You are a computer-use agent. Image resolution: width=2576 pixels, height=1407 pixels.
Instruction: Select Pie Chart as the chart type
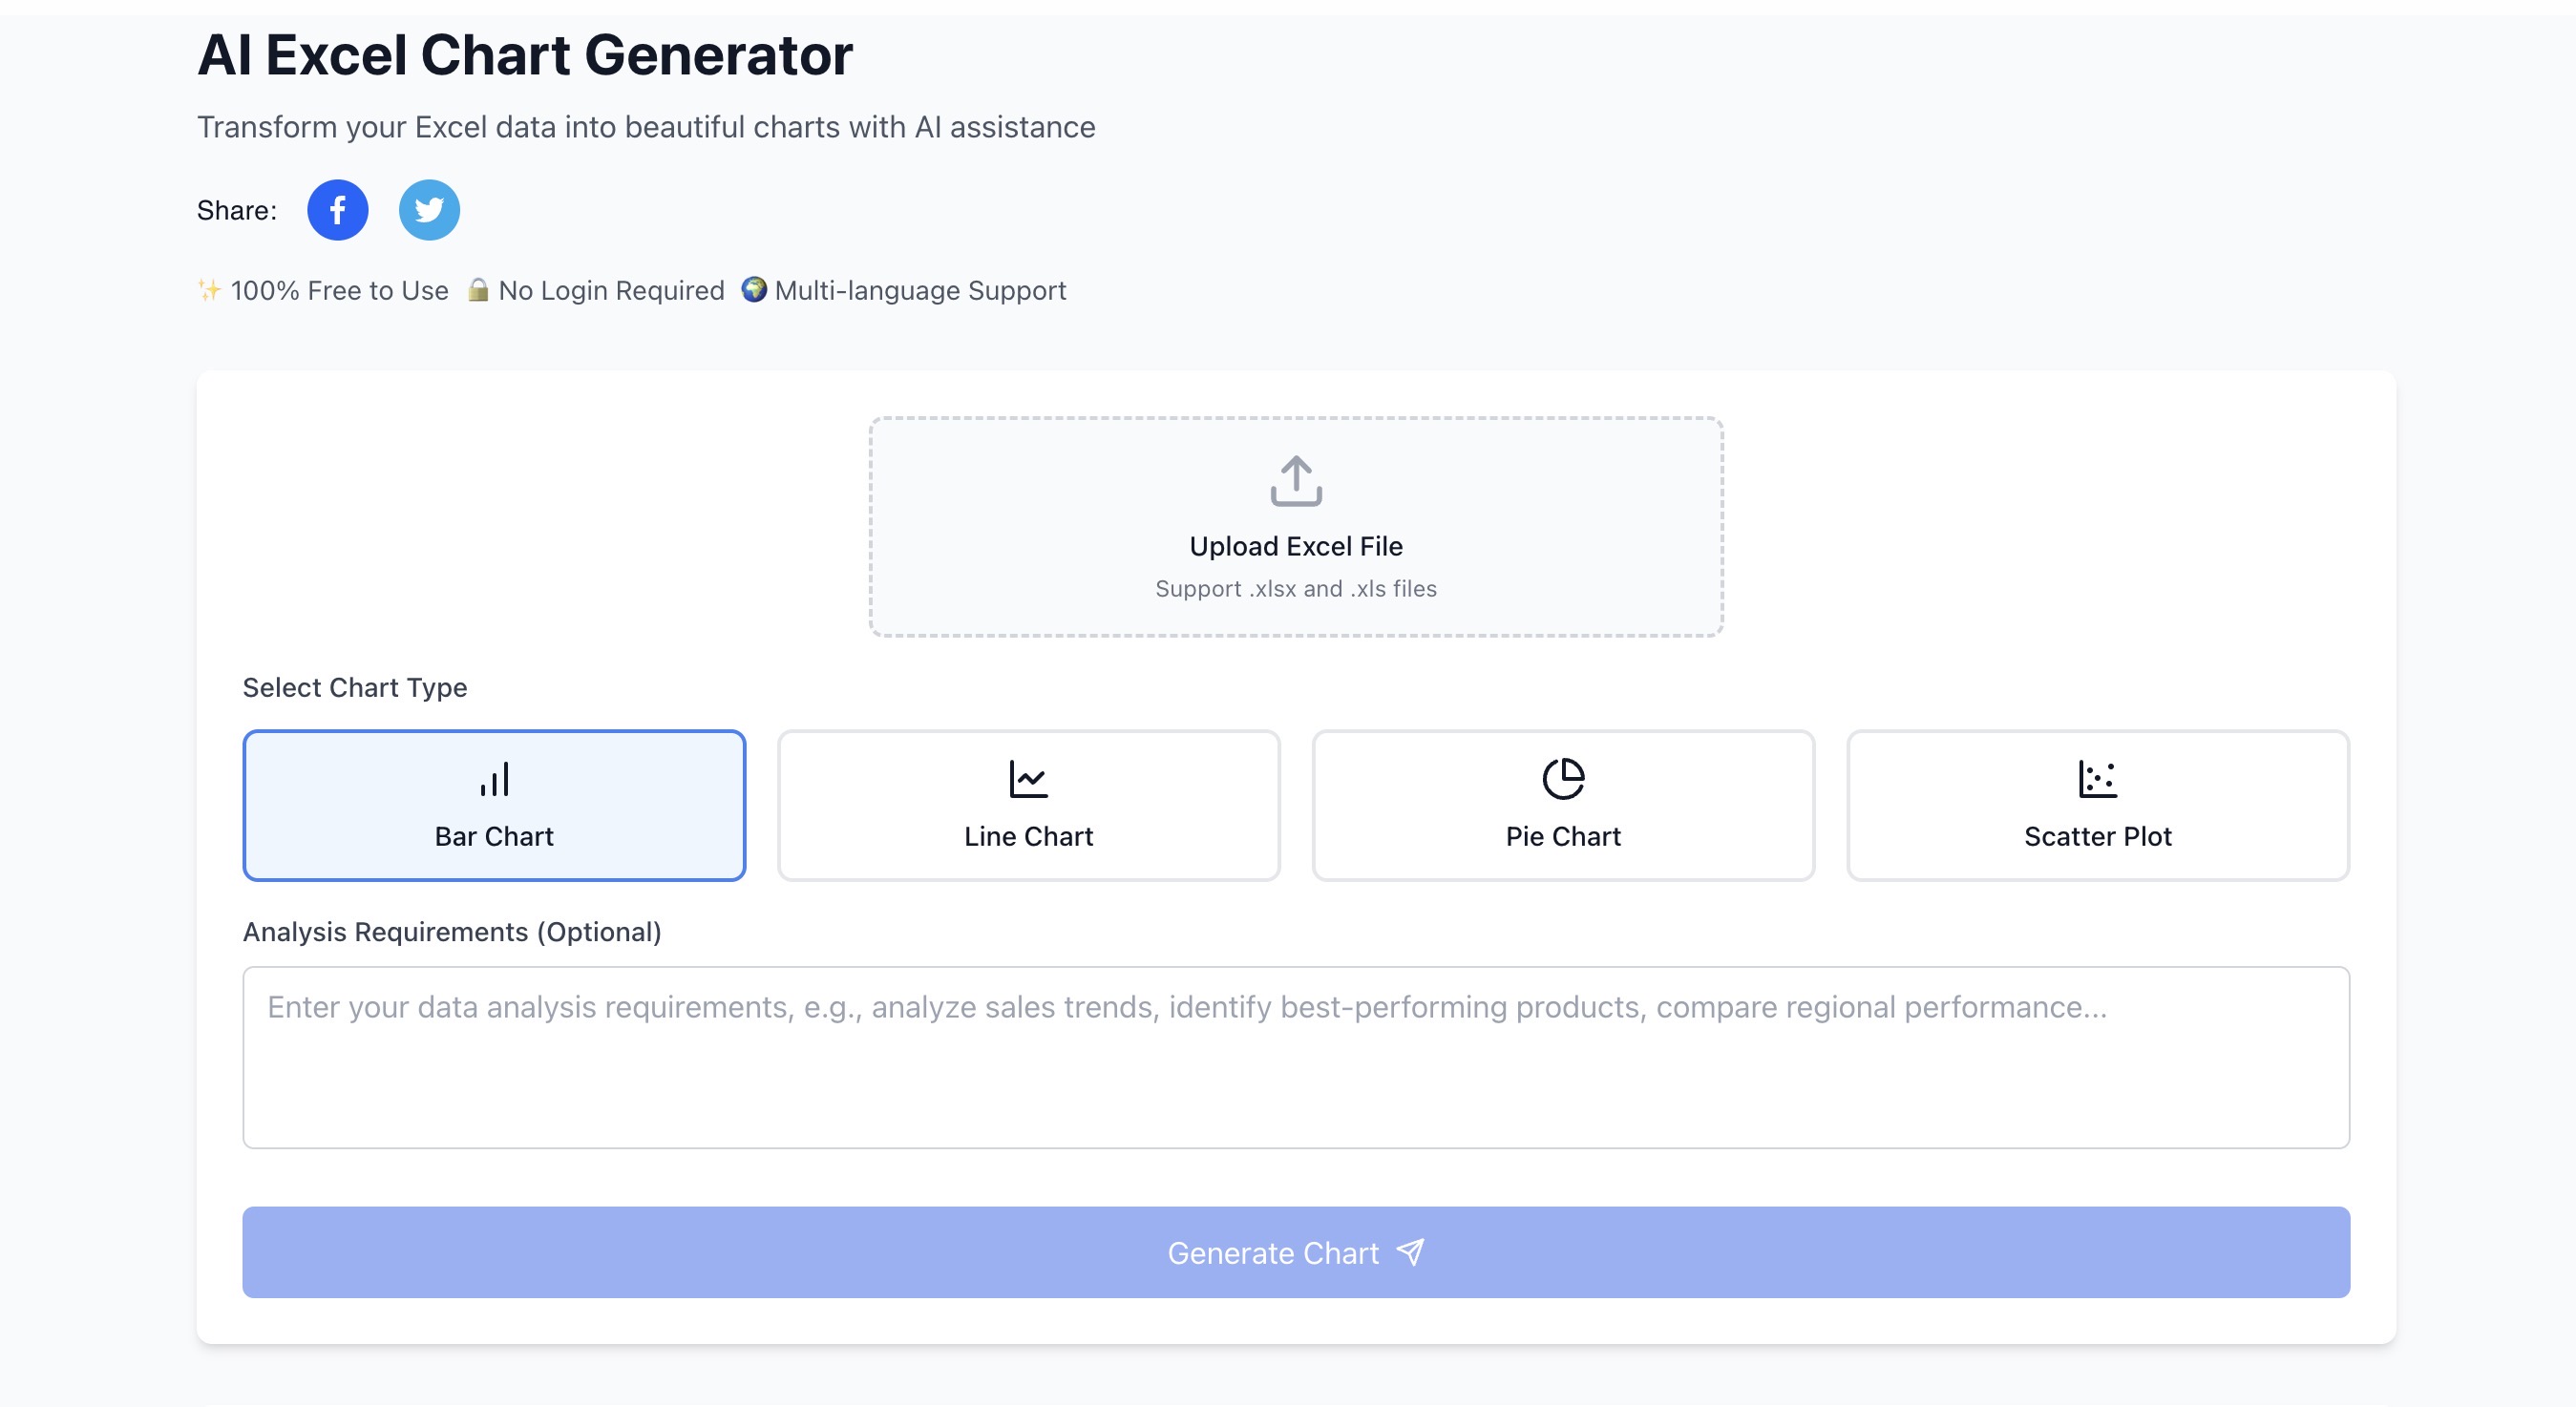1562,805
